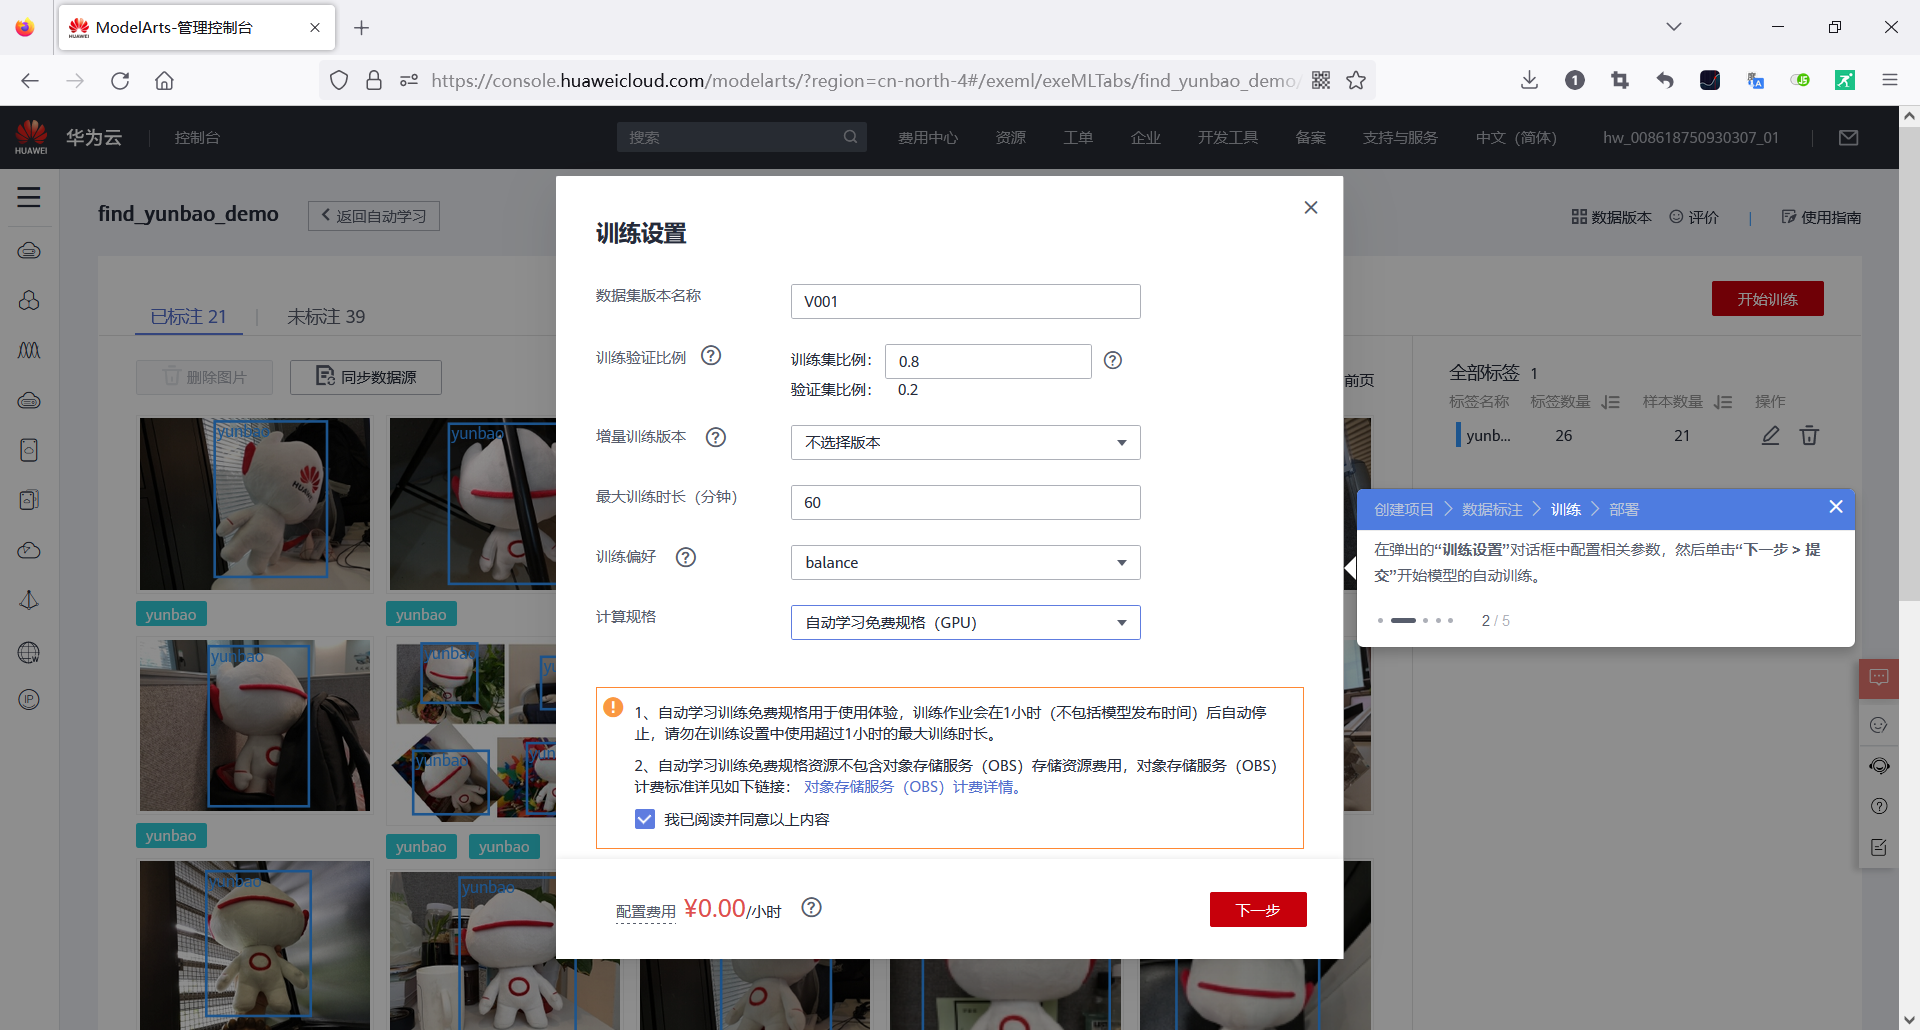
Task: Open the message center mail icon
Action: [1848, 137]
